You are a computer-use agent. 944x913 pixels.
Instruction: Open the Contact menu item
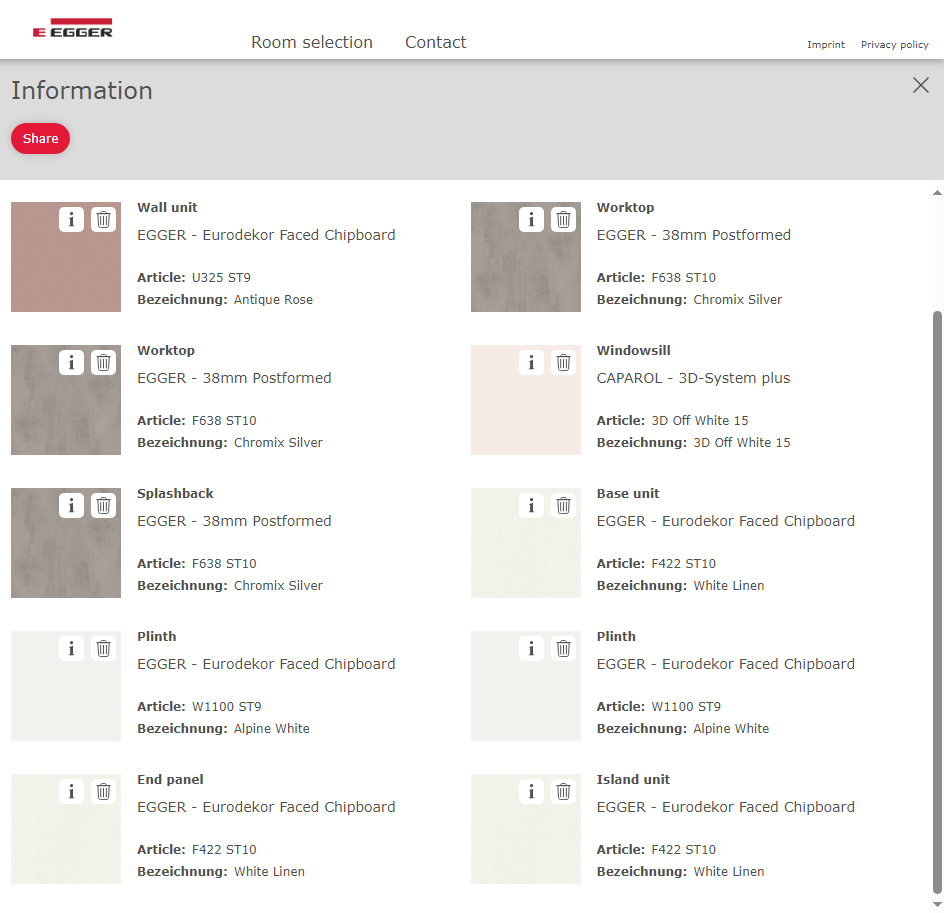click(x=435, y=42)
